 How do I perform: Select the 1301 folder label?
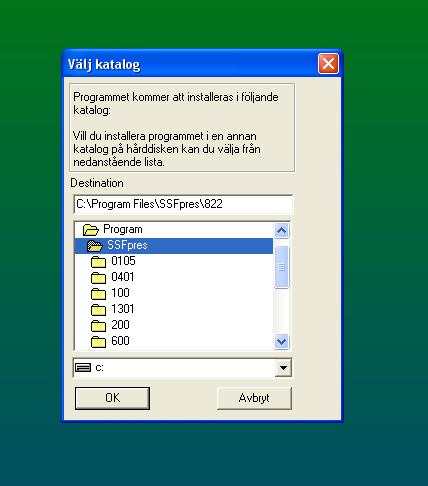tap(123, 309)
